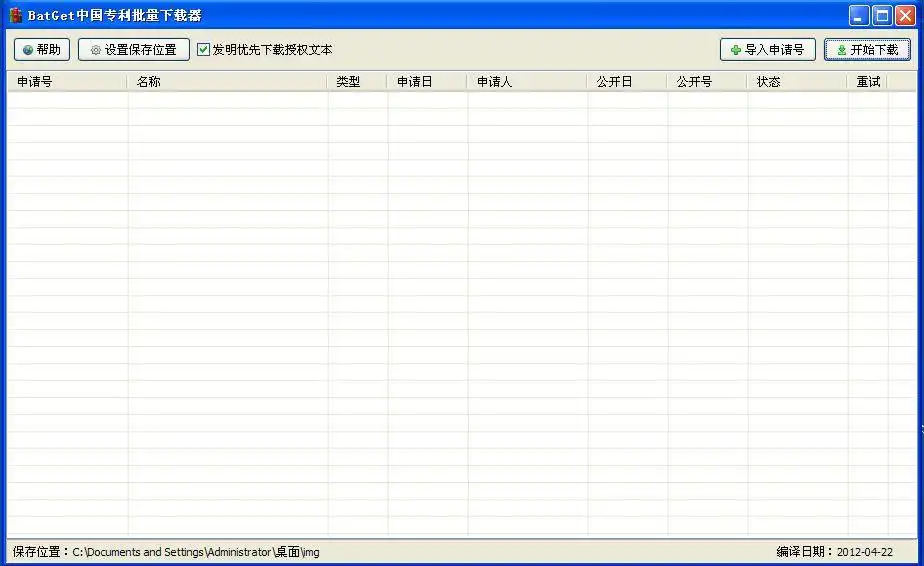
Task: Close the BatGet window
Action: [905, 15]
